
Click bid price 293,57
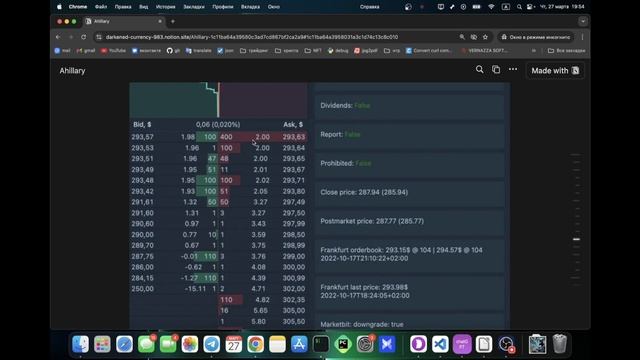tap(142, 137)
